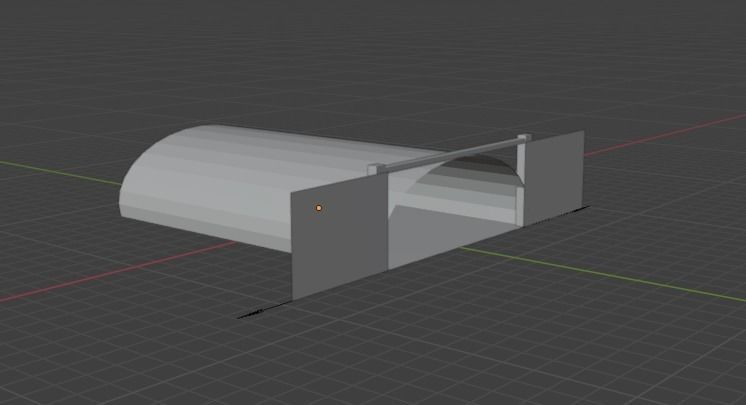The image size is (746, 405).
Task: Select the right side wall panel
Action: 554,176
